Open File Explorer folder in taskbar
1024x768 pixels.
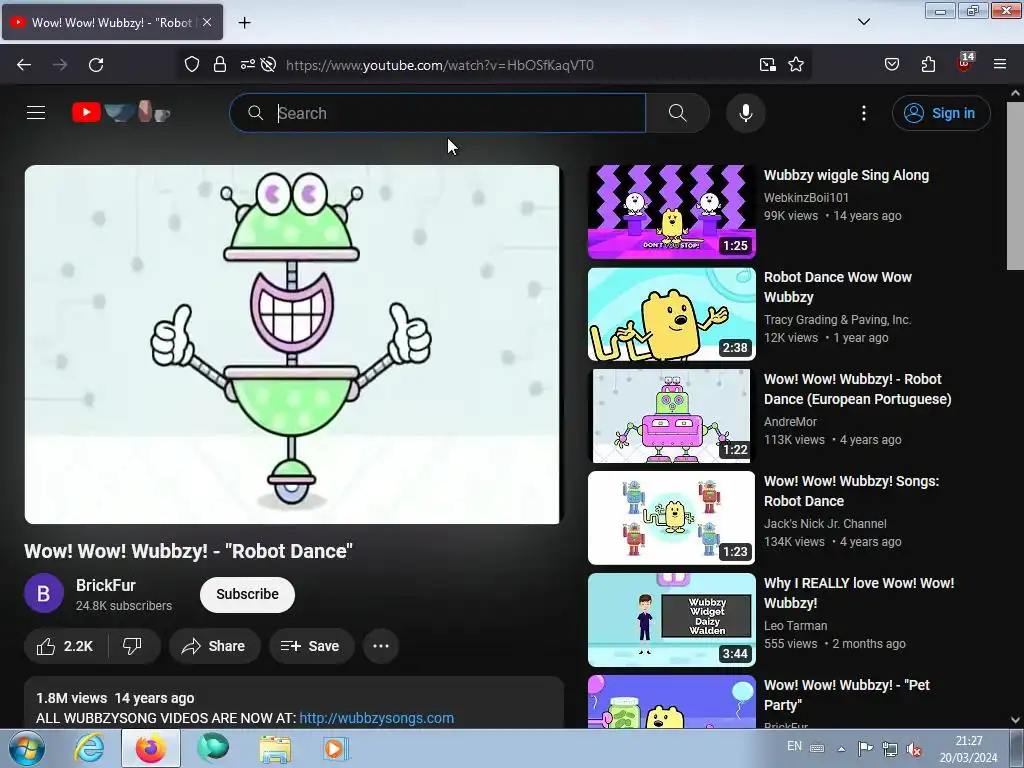click(275, 749)
